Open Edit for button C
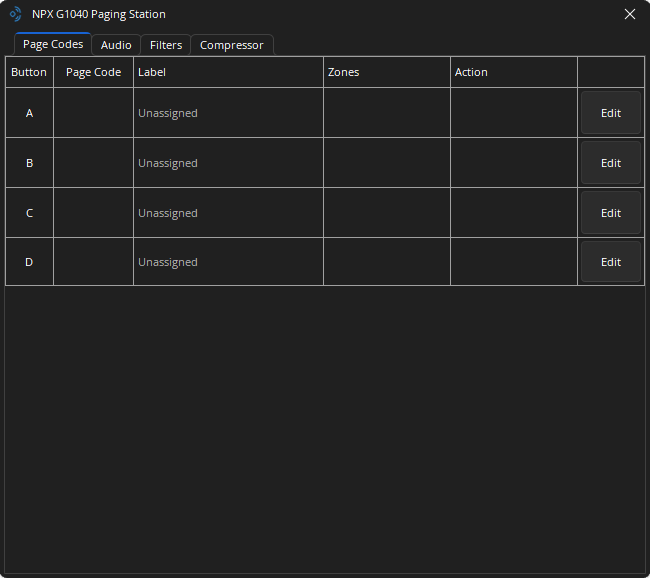Viewport: 650px width, 578px height. 610,213
